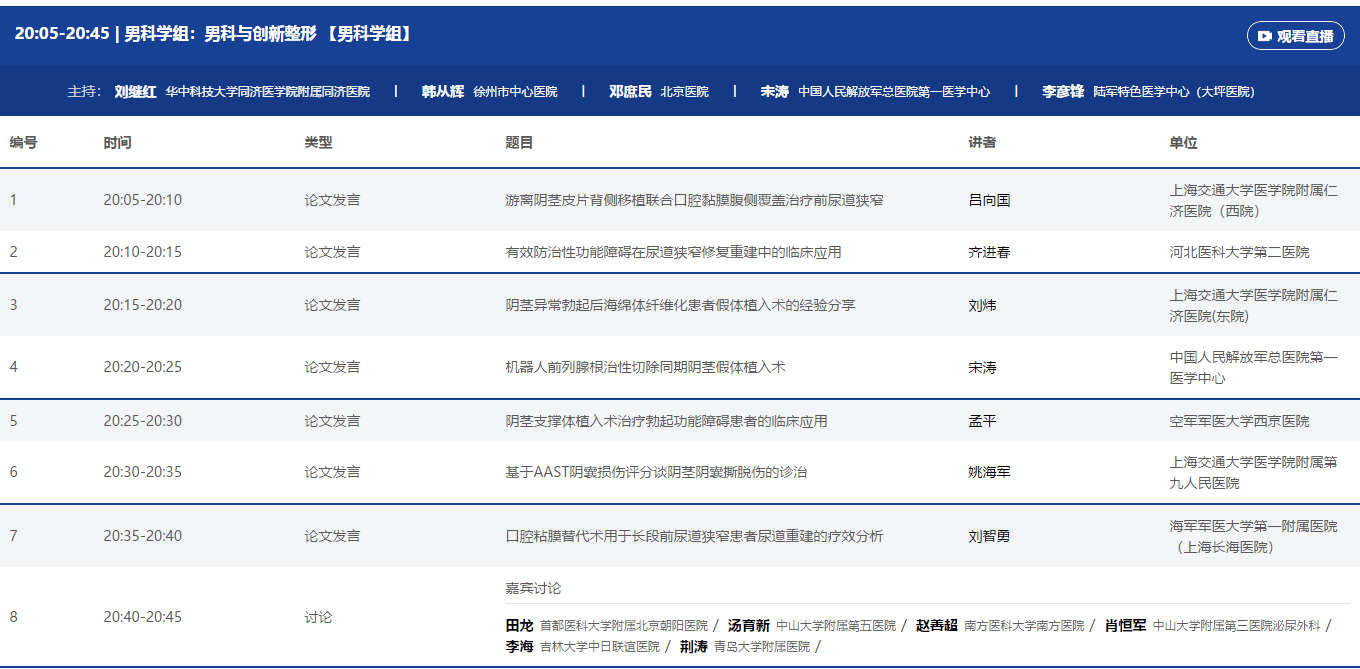This screenshot has width=1360, height=669.
Task: Select speaker 孟平 in row 5
Action: point(982,421)
